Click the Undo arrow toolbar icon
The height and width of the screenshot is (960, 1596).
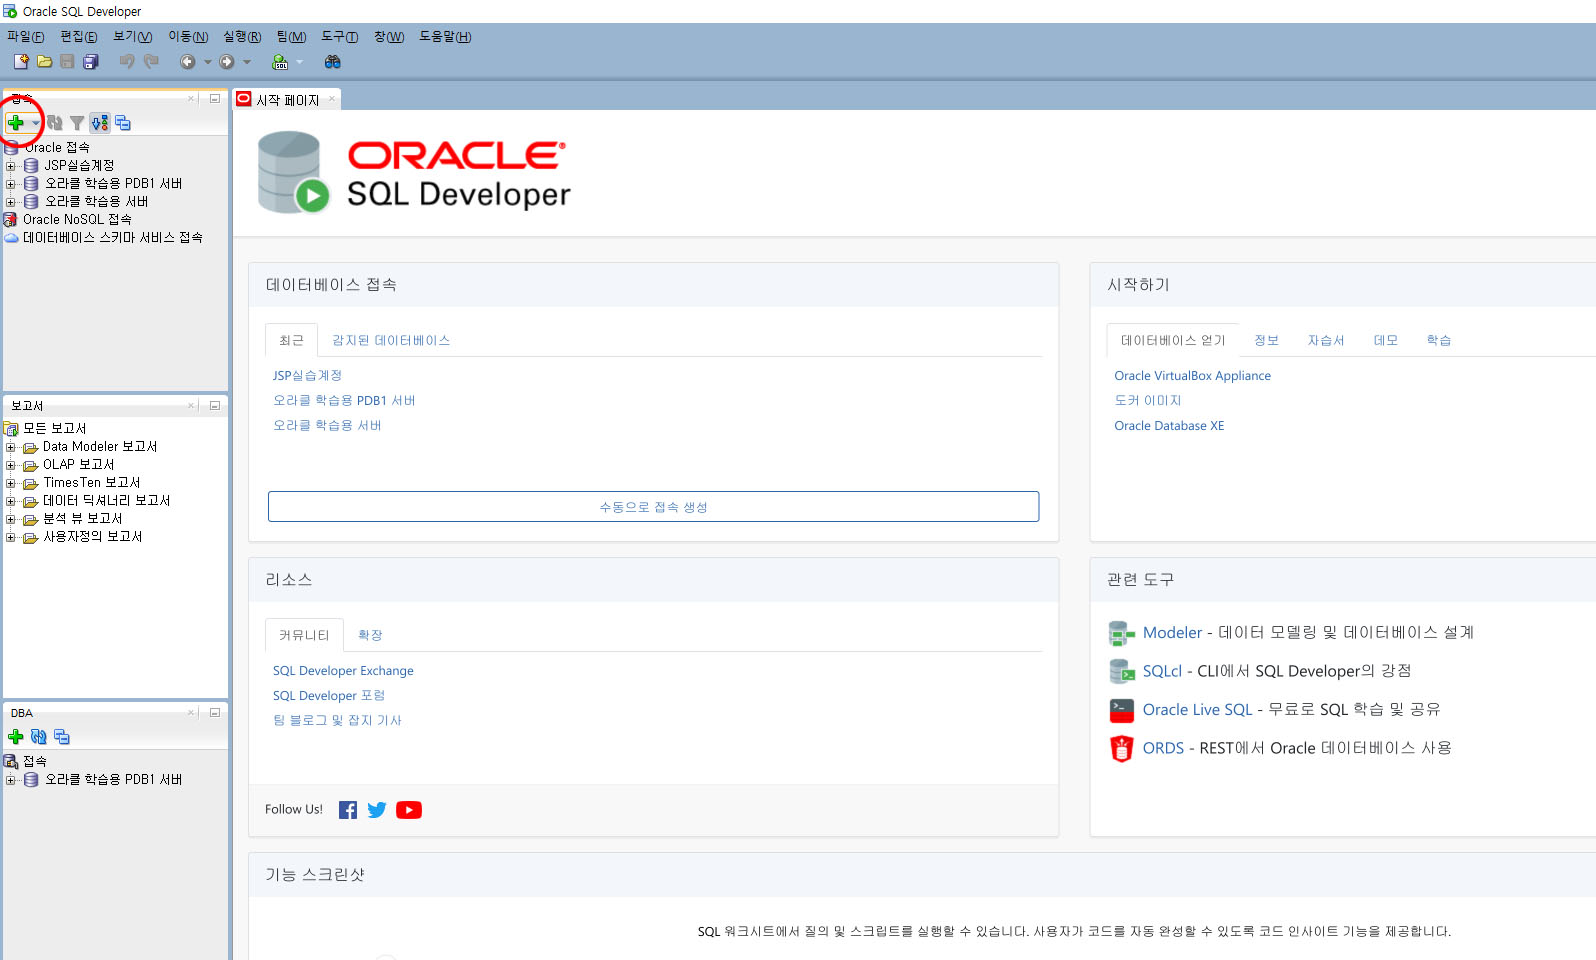tap(127, 62)
